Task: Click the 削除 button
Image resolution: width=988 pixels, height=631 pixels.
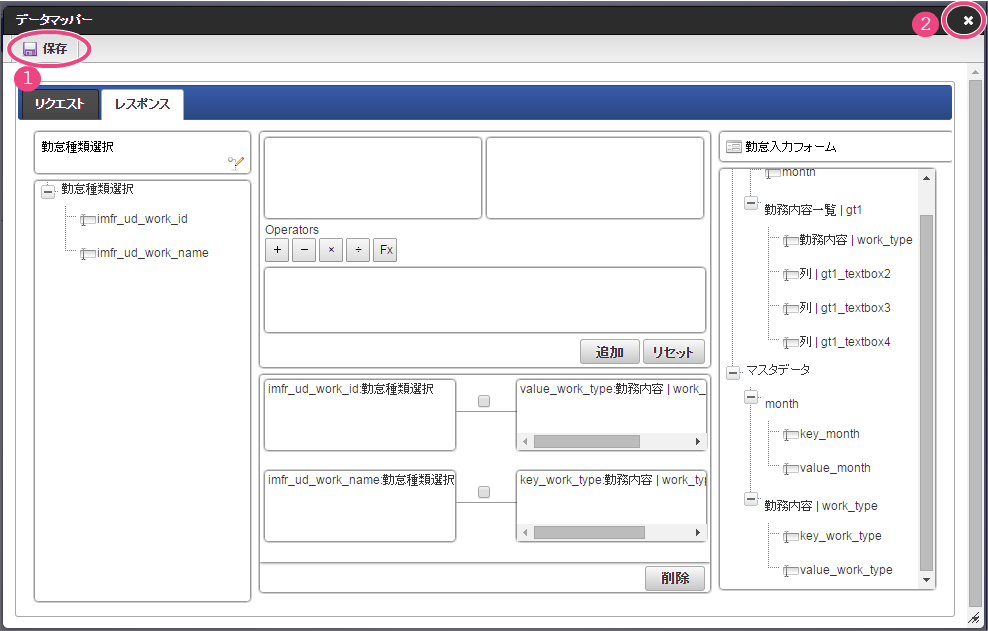Action: [674, 578]
